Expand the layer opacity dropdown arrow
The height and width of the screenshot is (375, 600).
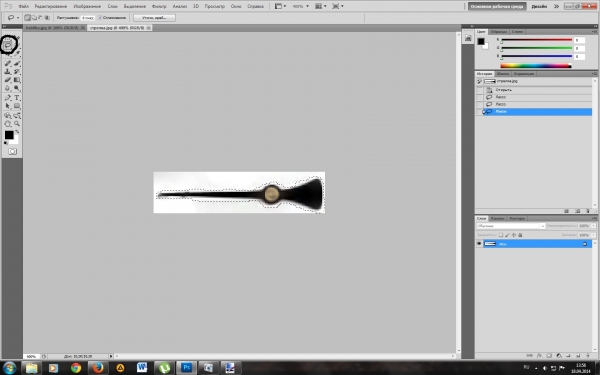pos(593,226)
